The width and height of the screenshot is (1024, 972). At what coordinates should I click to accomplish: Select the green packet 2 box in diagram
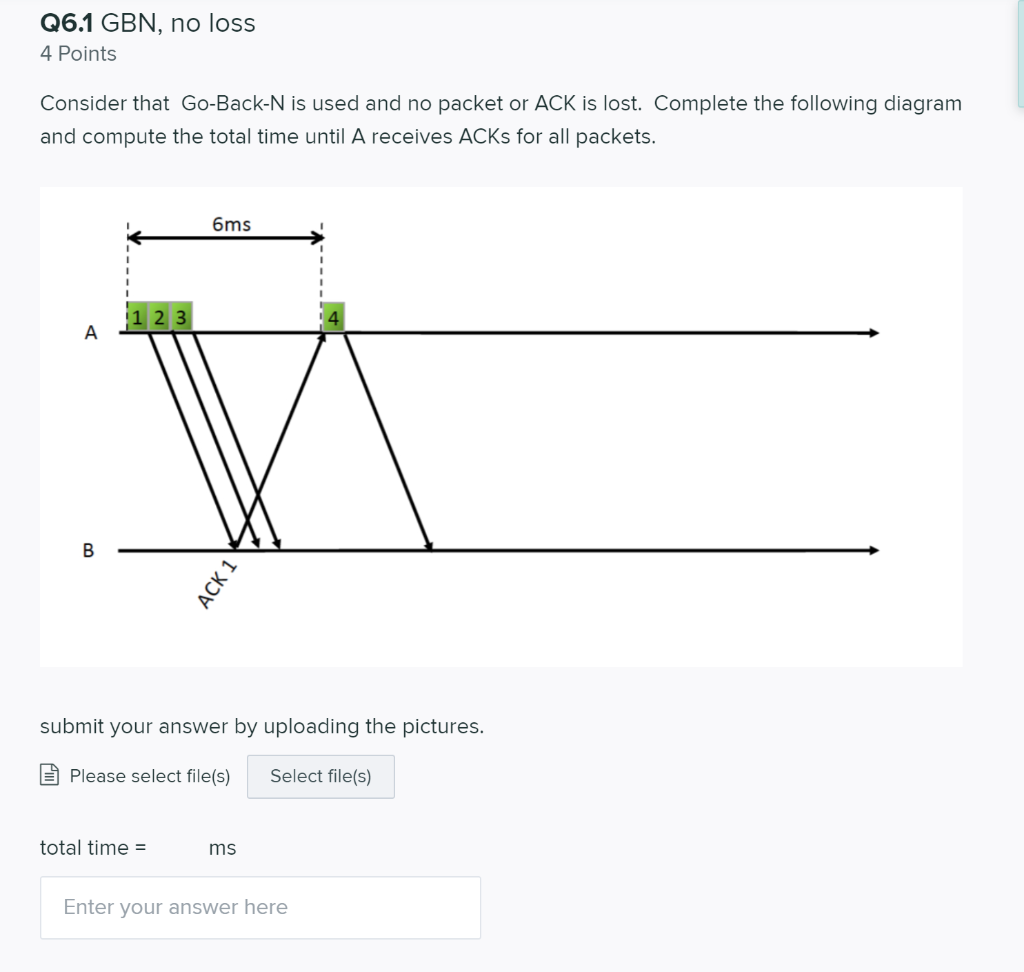pyautogui.click(x=157, y=317)
